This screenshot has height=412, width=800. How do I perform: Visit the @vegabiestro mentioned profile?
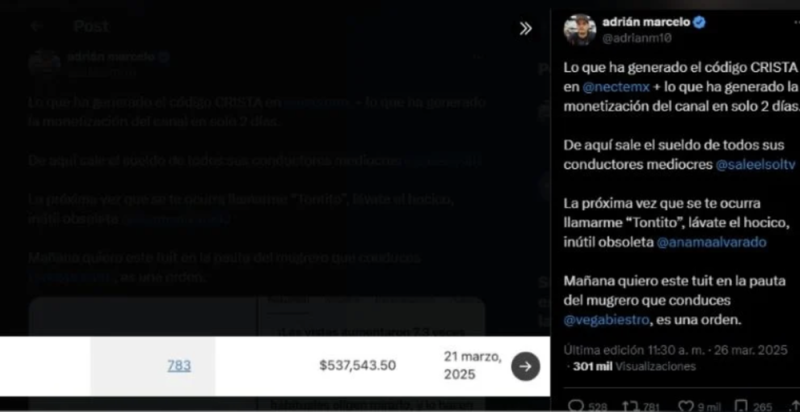[x=606, y=321]
